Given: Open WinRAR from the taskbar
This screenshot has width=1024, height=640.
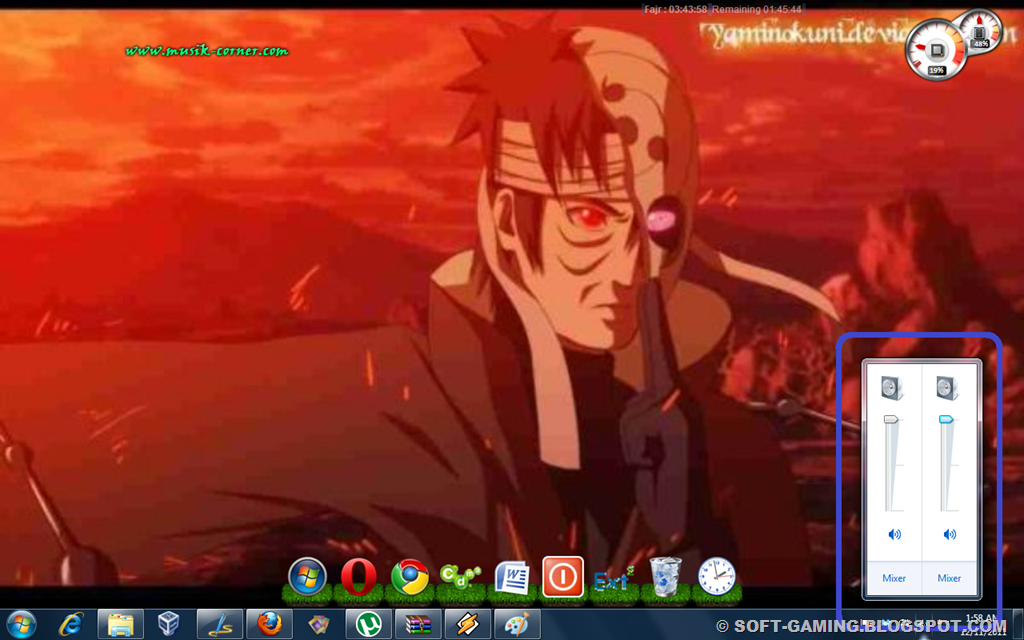Looking at the screenshot, I should (418, 624).
